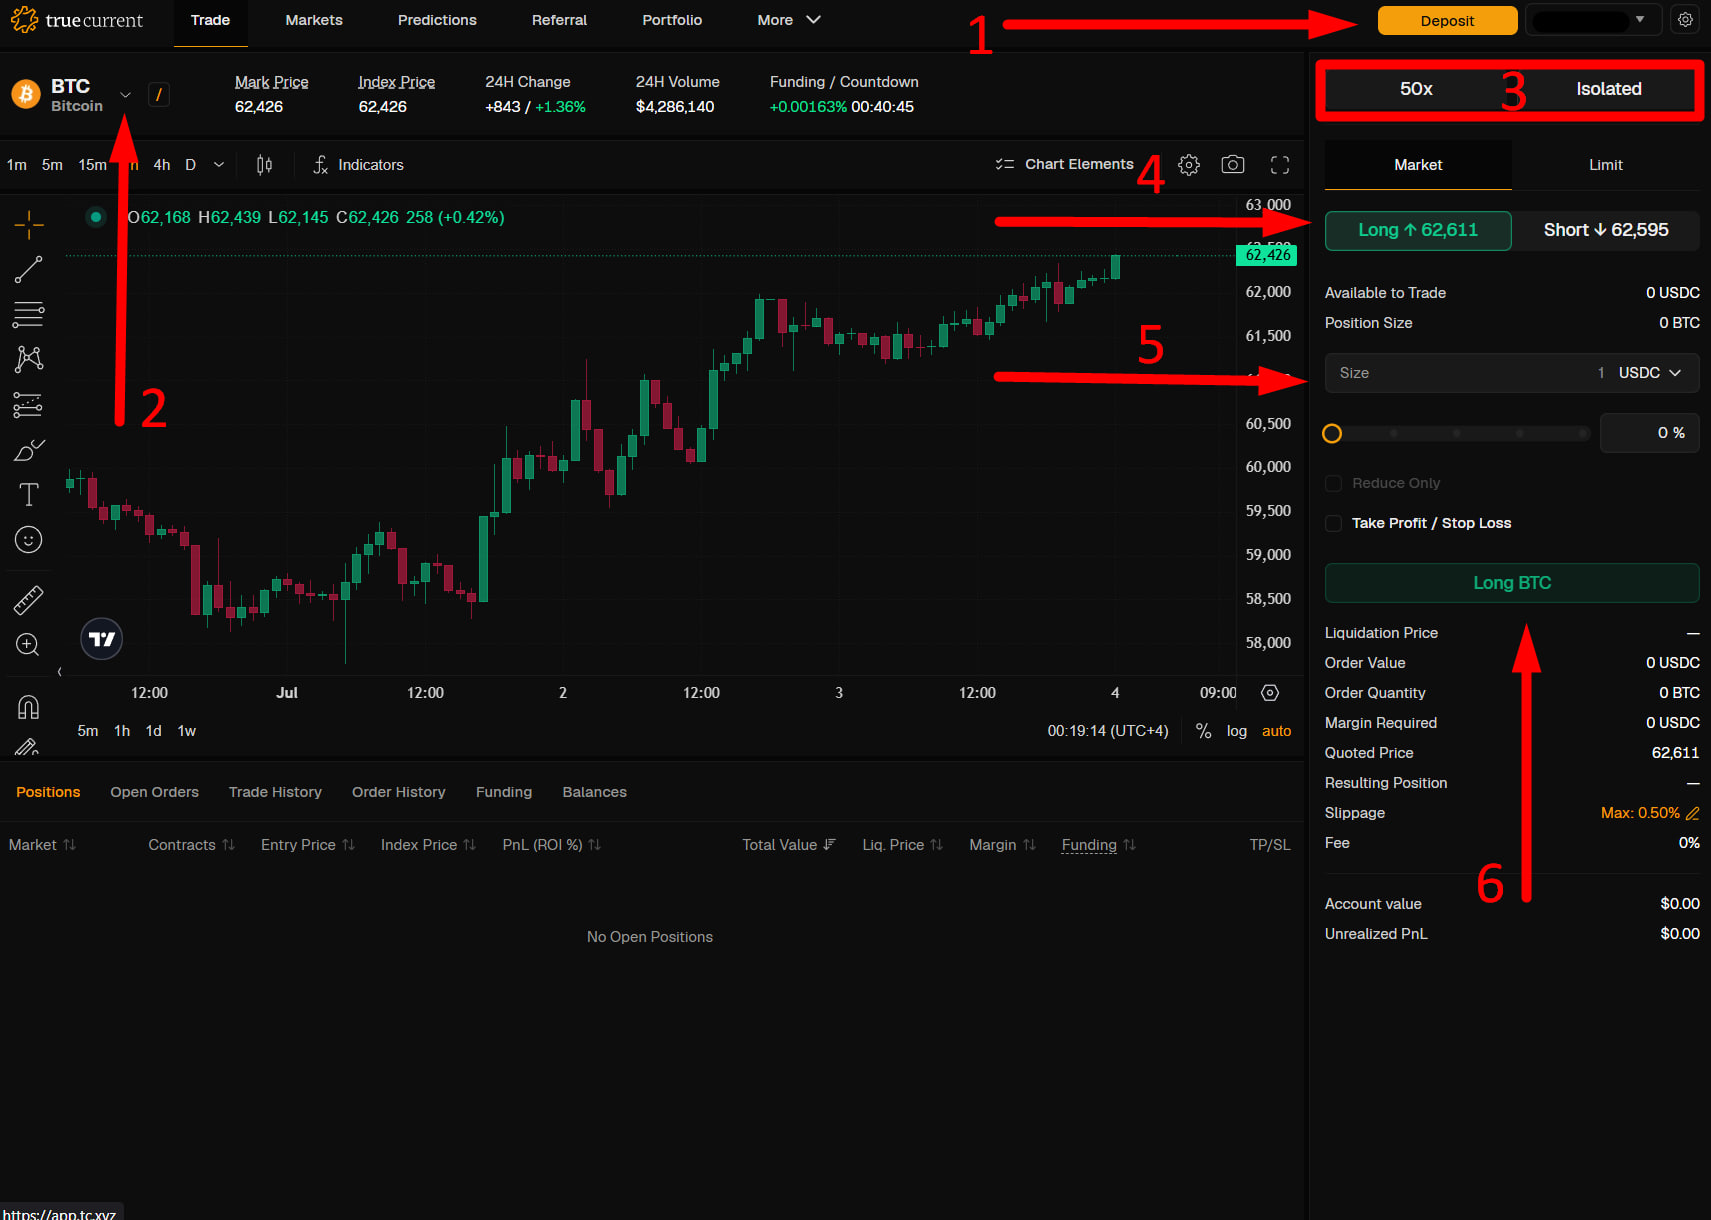Click the orange slash badge beside BTC

159,95
